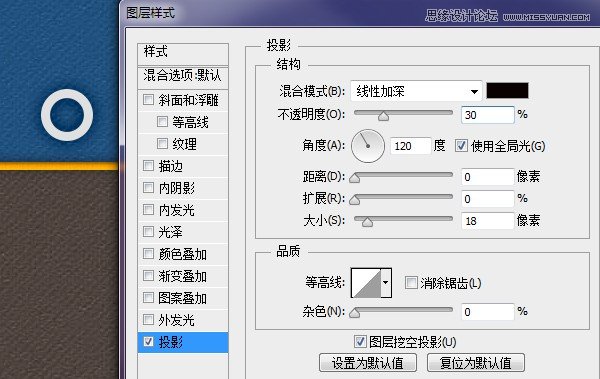This screenshot has width=600, height=379.
Task: Uncheck the 投影 style checkbox
Action: point(148,341)
